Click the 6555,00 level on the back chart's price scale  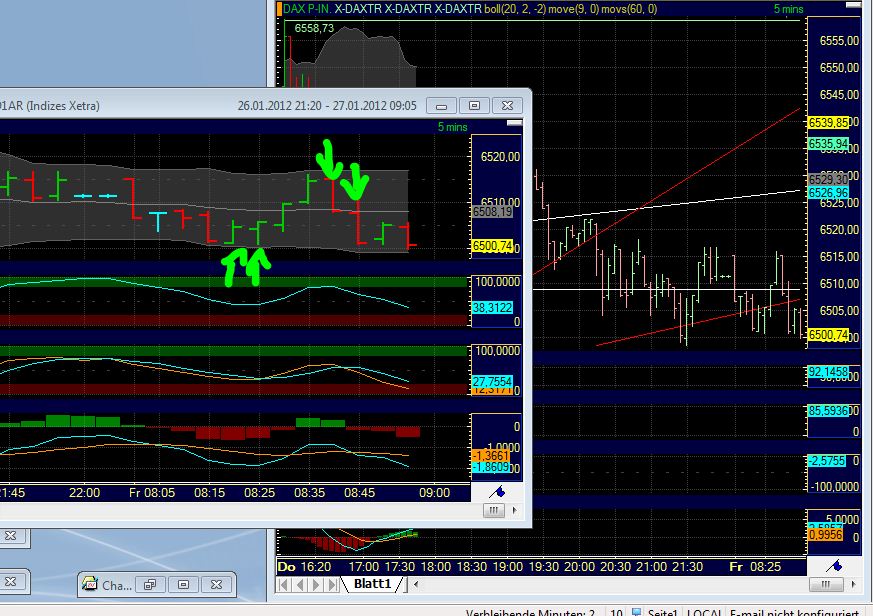840,41
